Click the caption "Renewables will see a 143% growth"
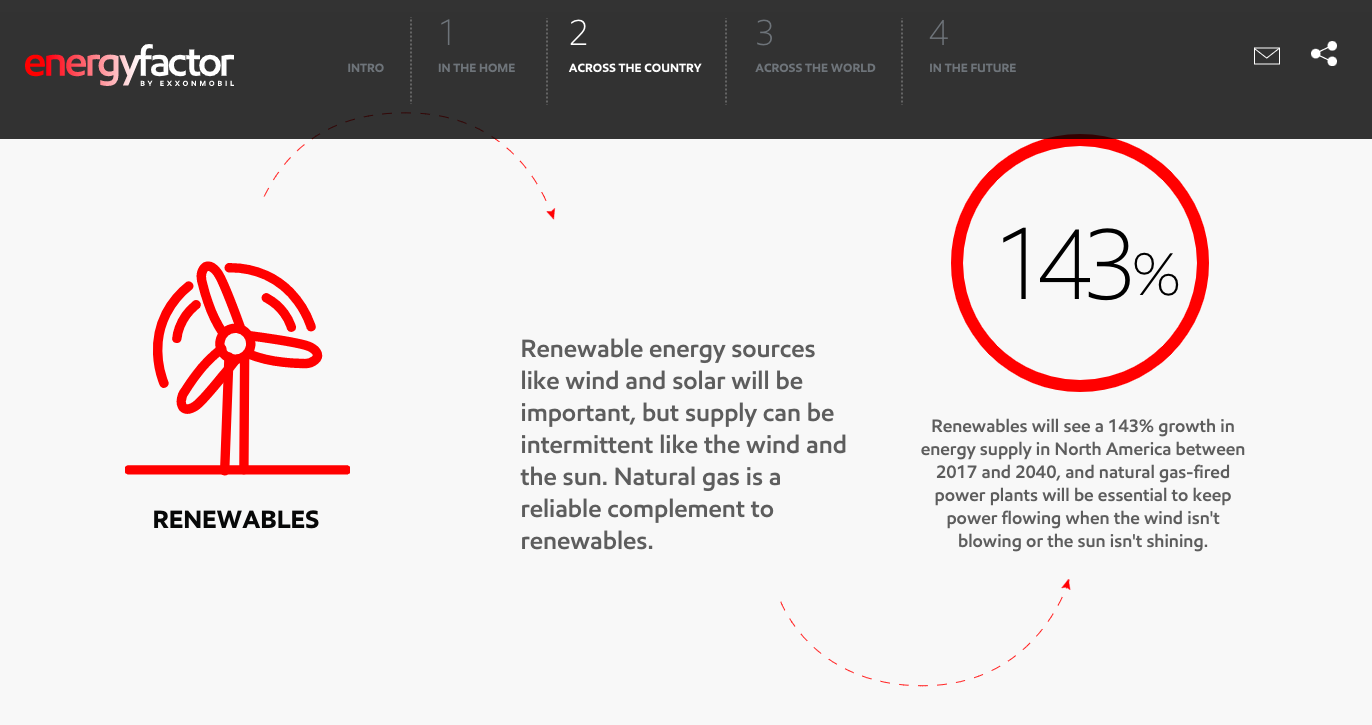 click(1083, 484)
